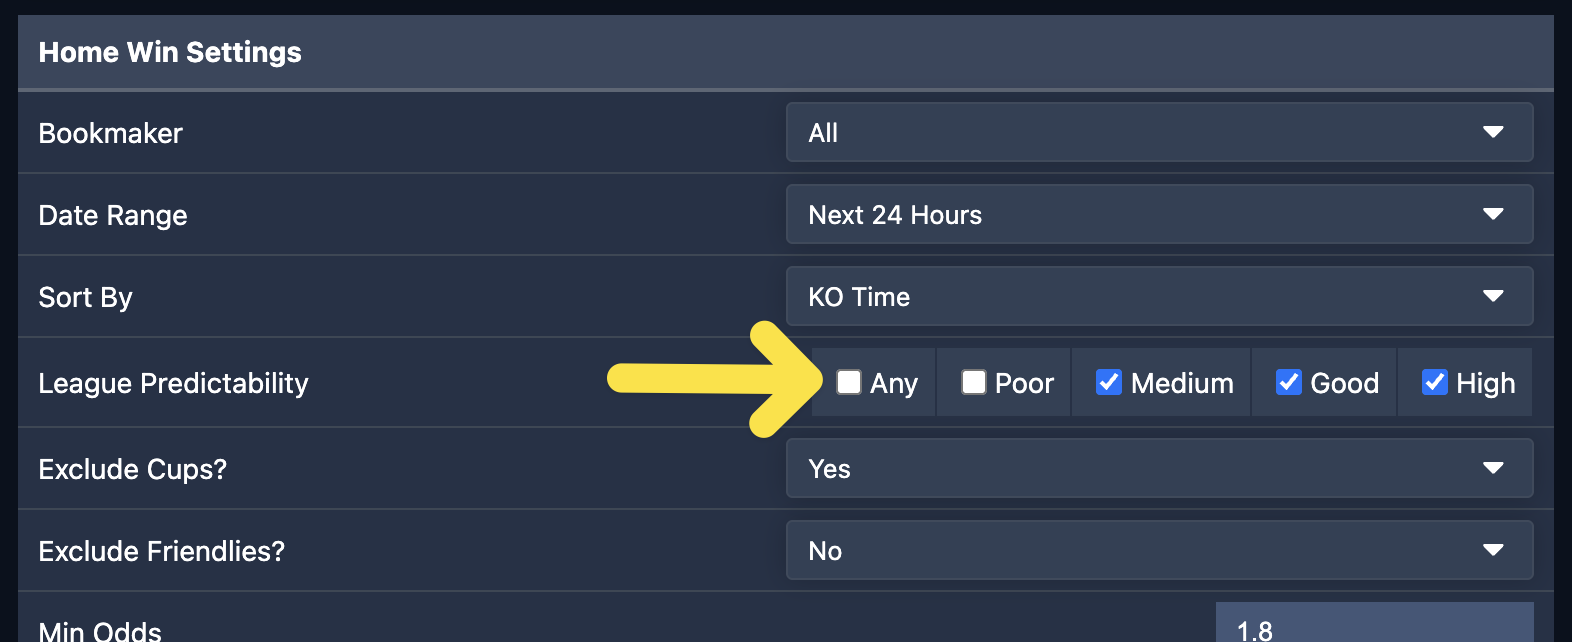The width and height of the screenshot is (1572, 642).
Task: Click the Home Win Settings header
Action: [x=170, y=52]
